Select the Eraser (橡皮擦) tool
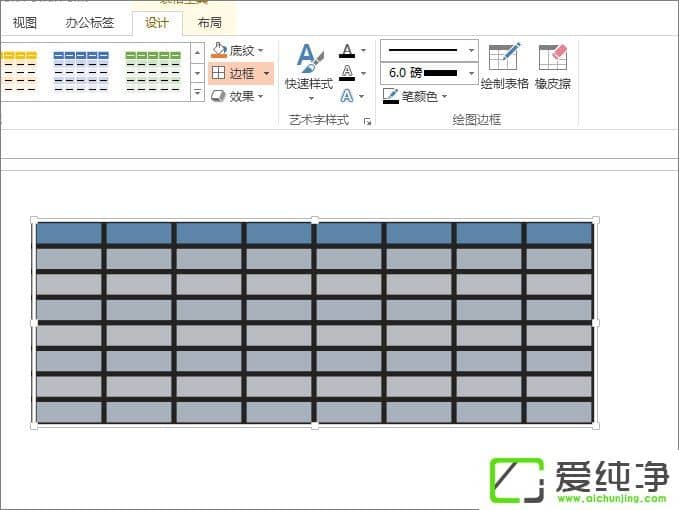Image resolution: width=679 pixels, height=510 pixels. (x=552, y=67)
